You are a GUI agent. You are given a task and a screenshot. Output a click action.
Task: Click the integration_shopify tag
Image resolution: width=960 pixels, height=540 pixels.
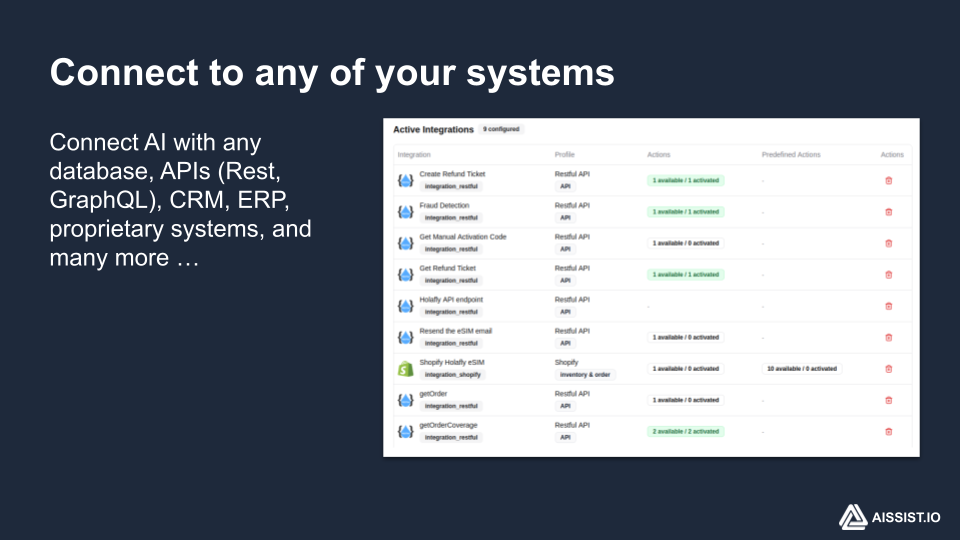click(x=452, y=375)
